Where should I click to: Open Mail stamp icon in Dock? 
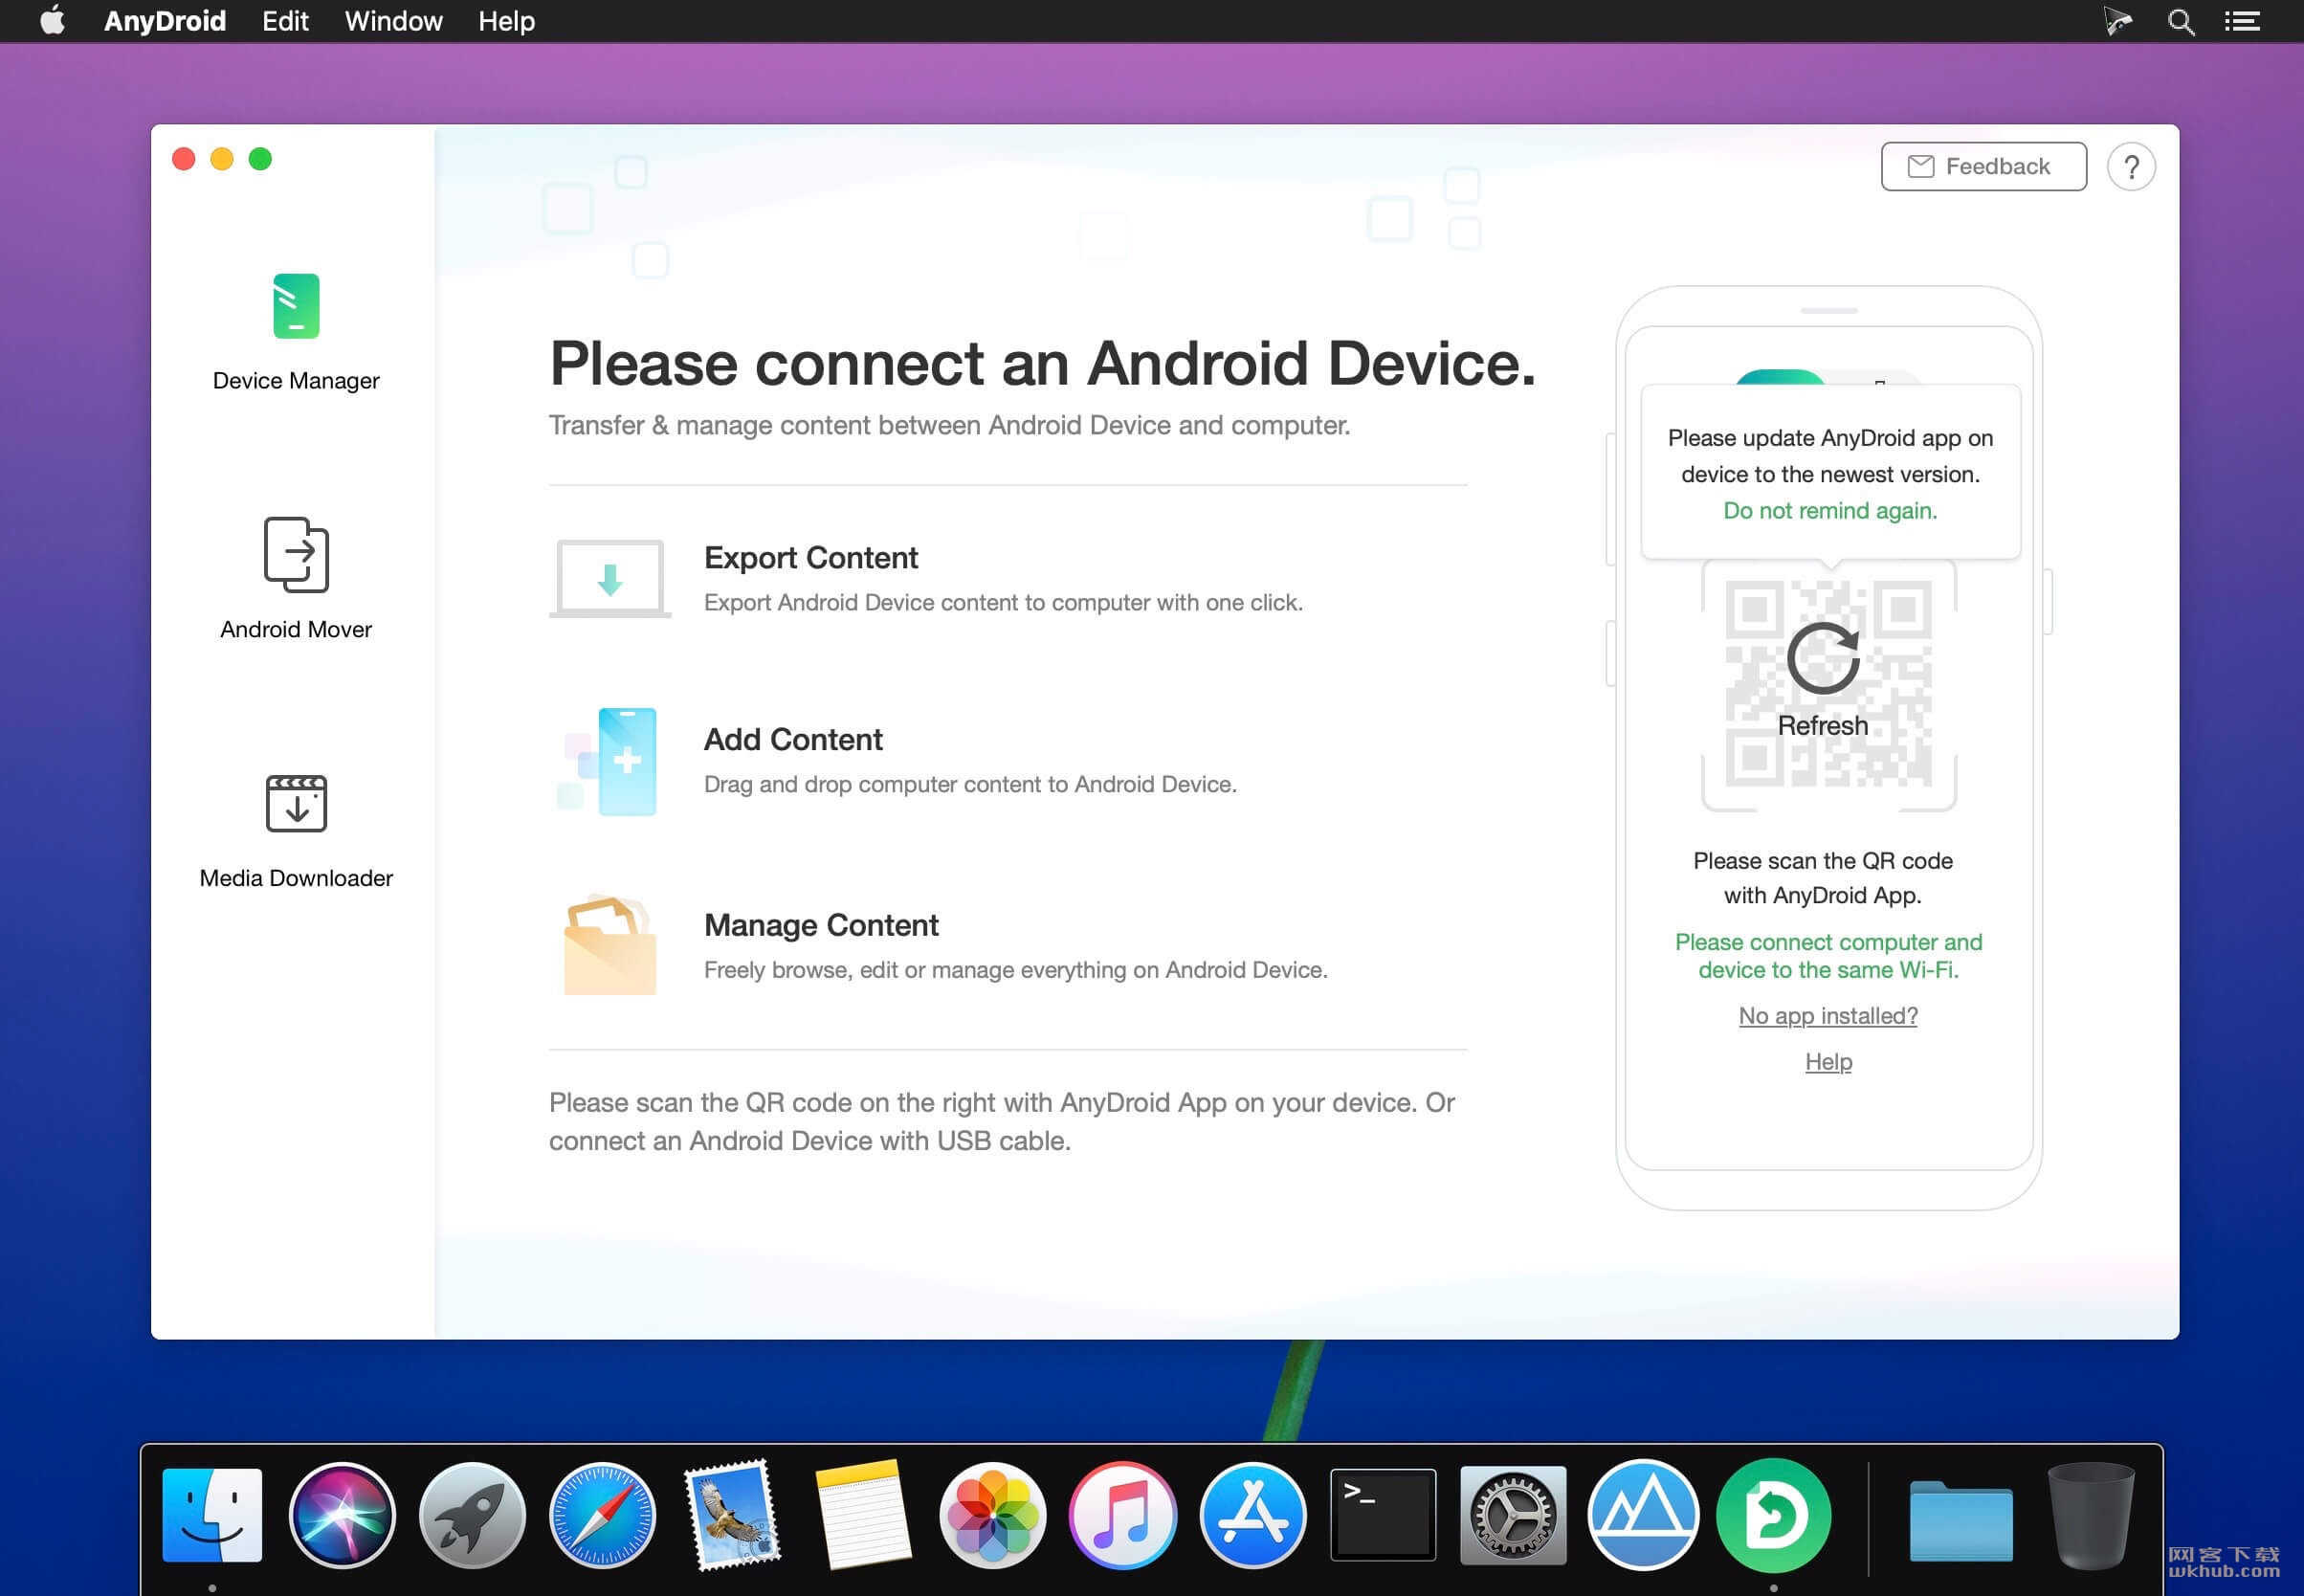coord(733,1514)
